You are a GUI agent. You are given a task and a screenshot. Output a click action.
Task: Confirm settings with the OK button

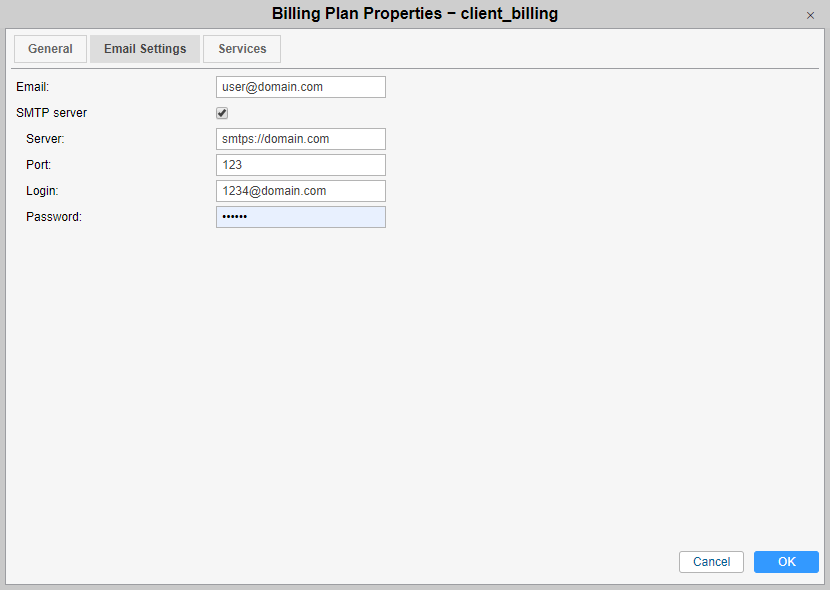pos(786,561)
